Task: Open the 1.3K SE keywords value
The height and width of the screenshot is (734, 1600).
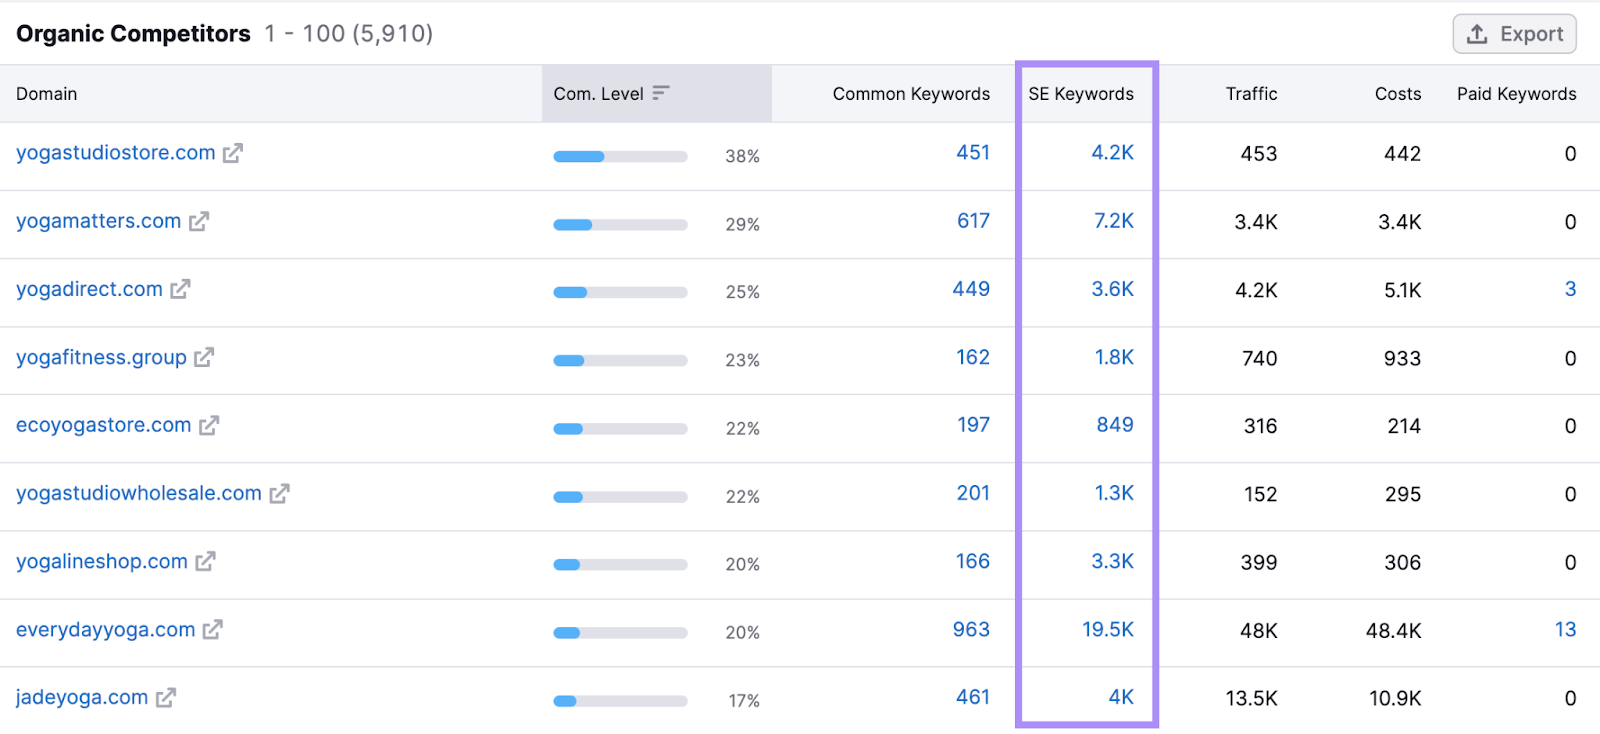Action: [1114, 493]
